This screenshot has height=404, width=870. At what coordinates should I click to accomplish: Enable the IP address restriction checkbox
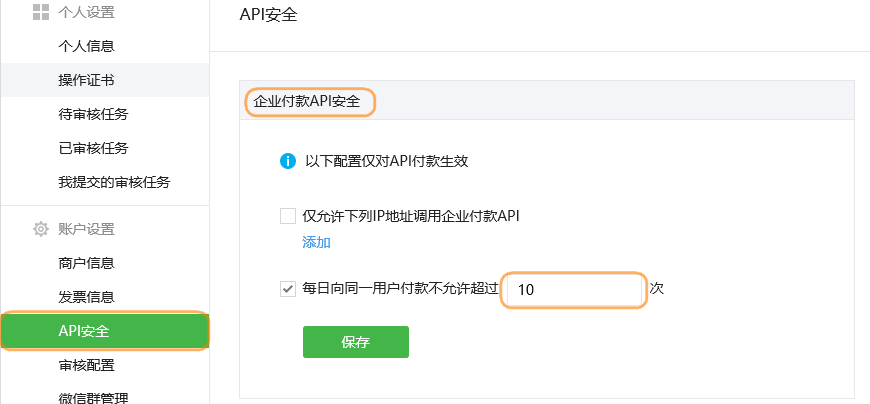288,216
